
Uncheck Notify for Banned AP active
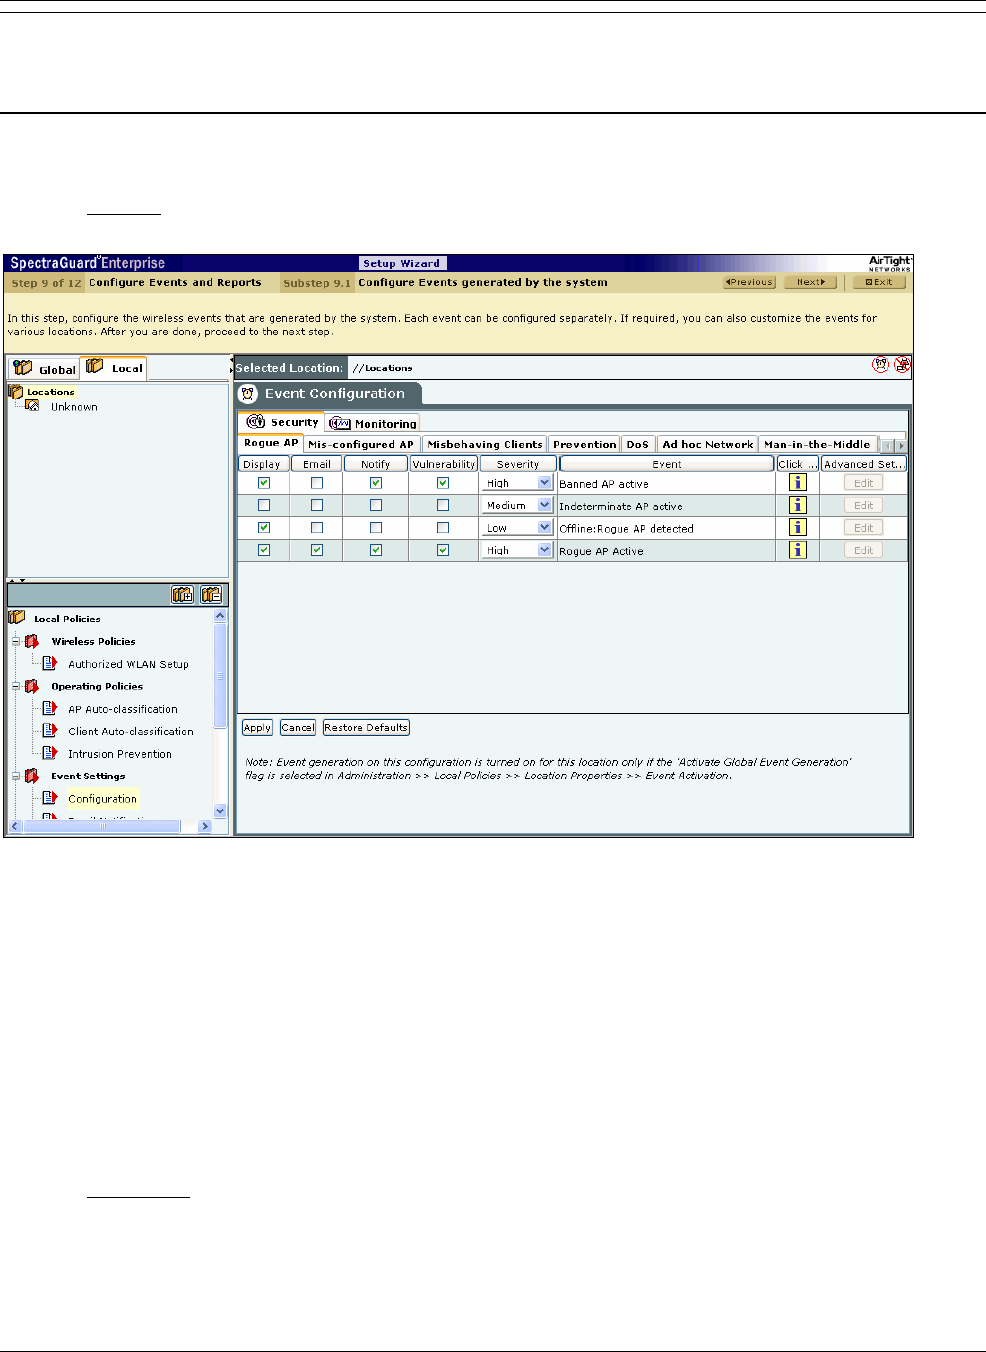tap(376, 483)
